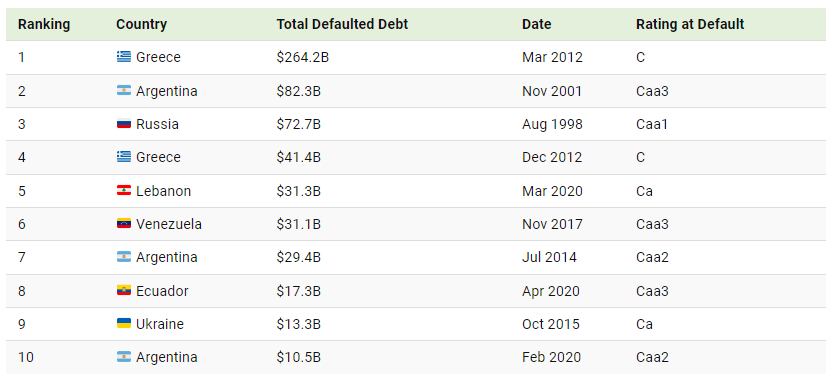Select the Ranking column header
833x383 pixels.
tap(44, 24)
